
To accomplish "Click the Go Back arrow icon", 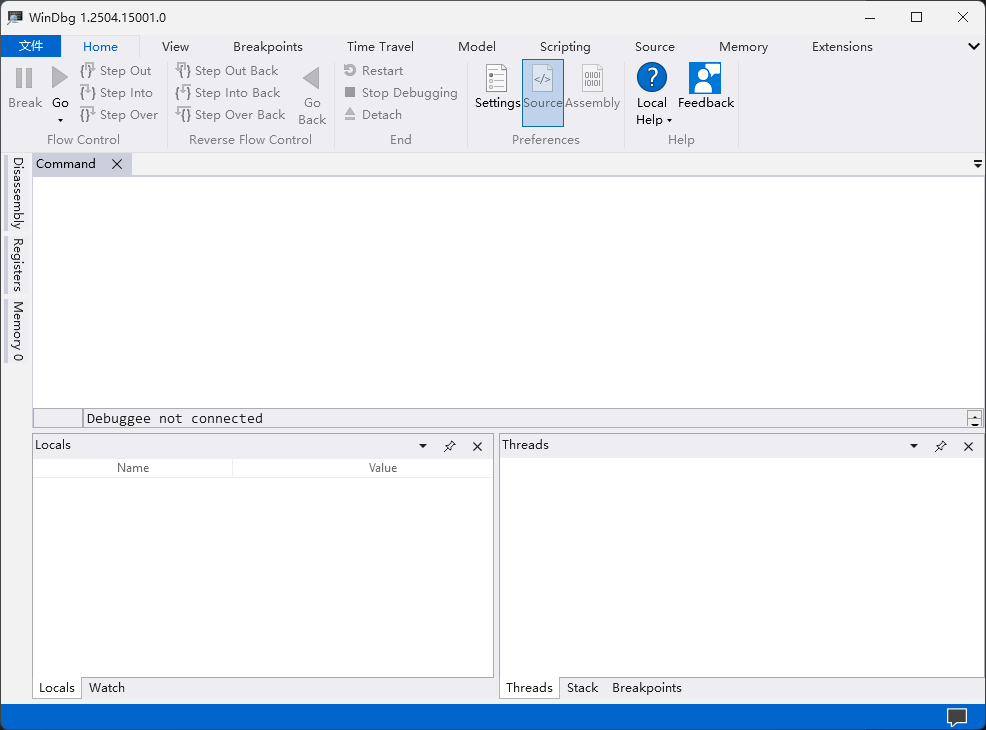I will pyautogui.click(x=312, y=78).
